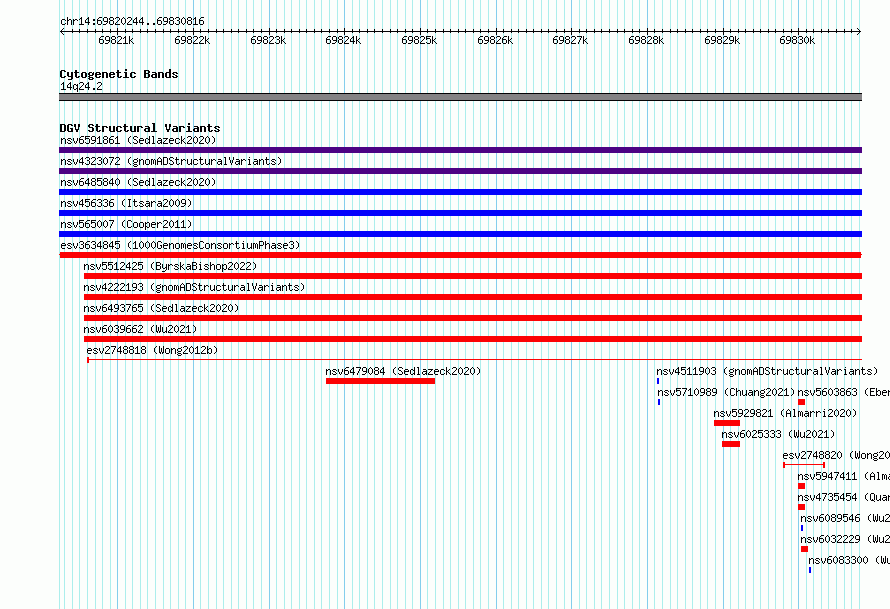The width and height of the screenshot is (890, 609).
Task: Click the 69827k ruler tick label
Action: point(570,40)
